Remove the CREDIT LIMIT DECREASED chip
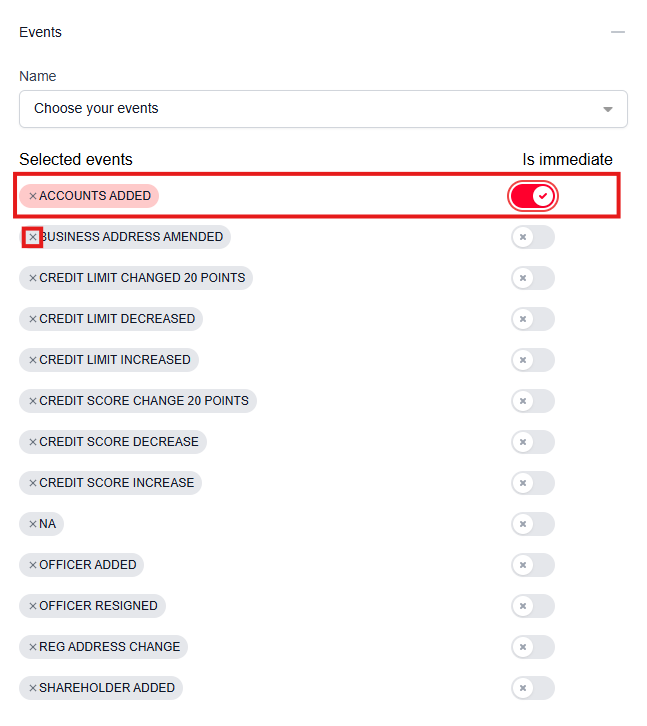Viewport: 647px width, 726px height. coord(32,319)
